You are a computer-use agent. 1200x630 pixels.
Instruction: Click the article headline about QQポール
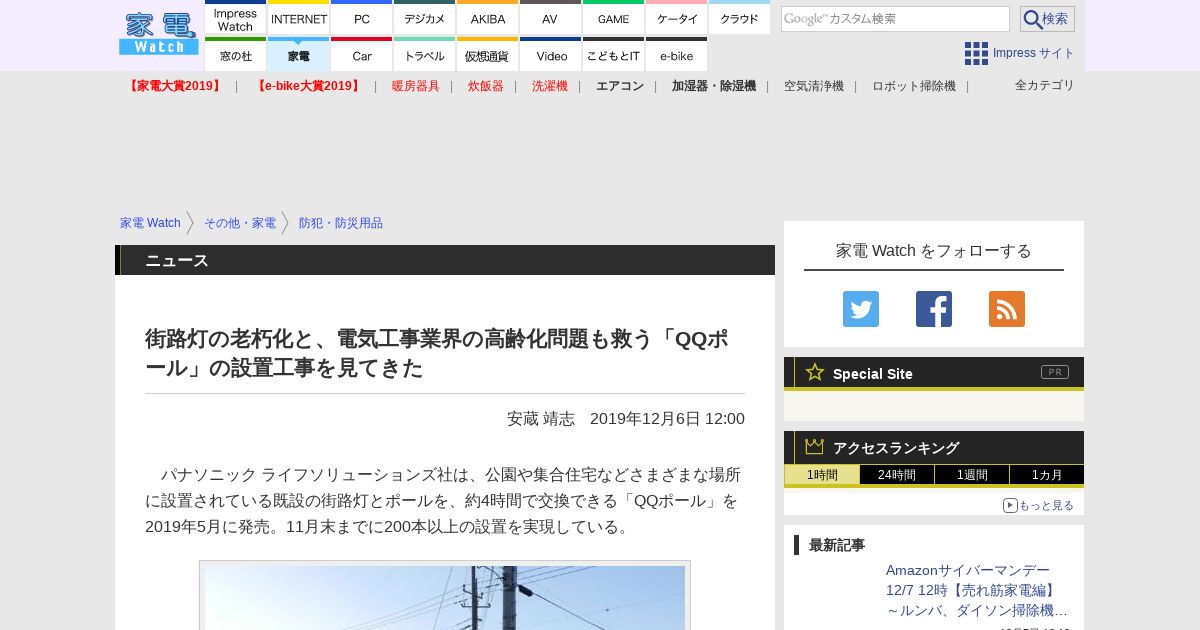click(437, 353)
